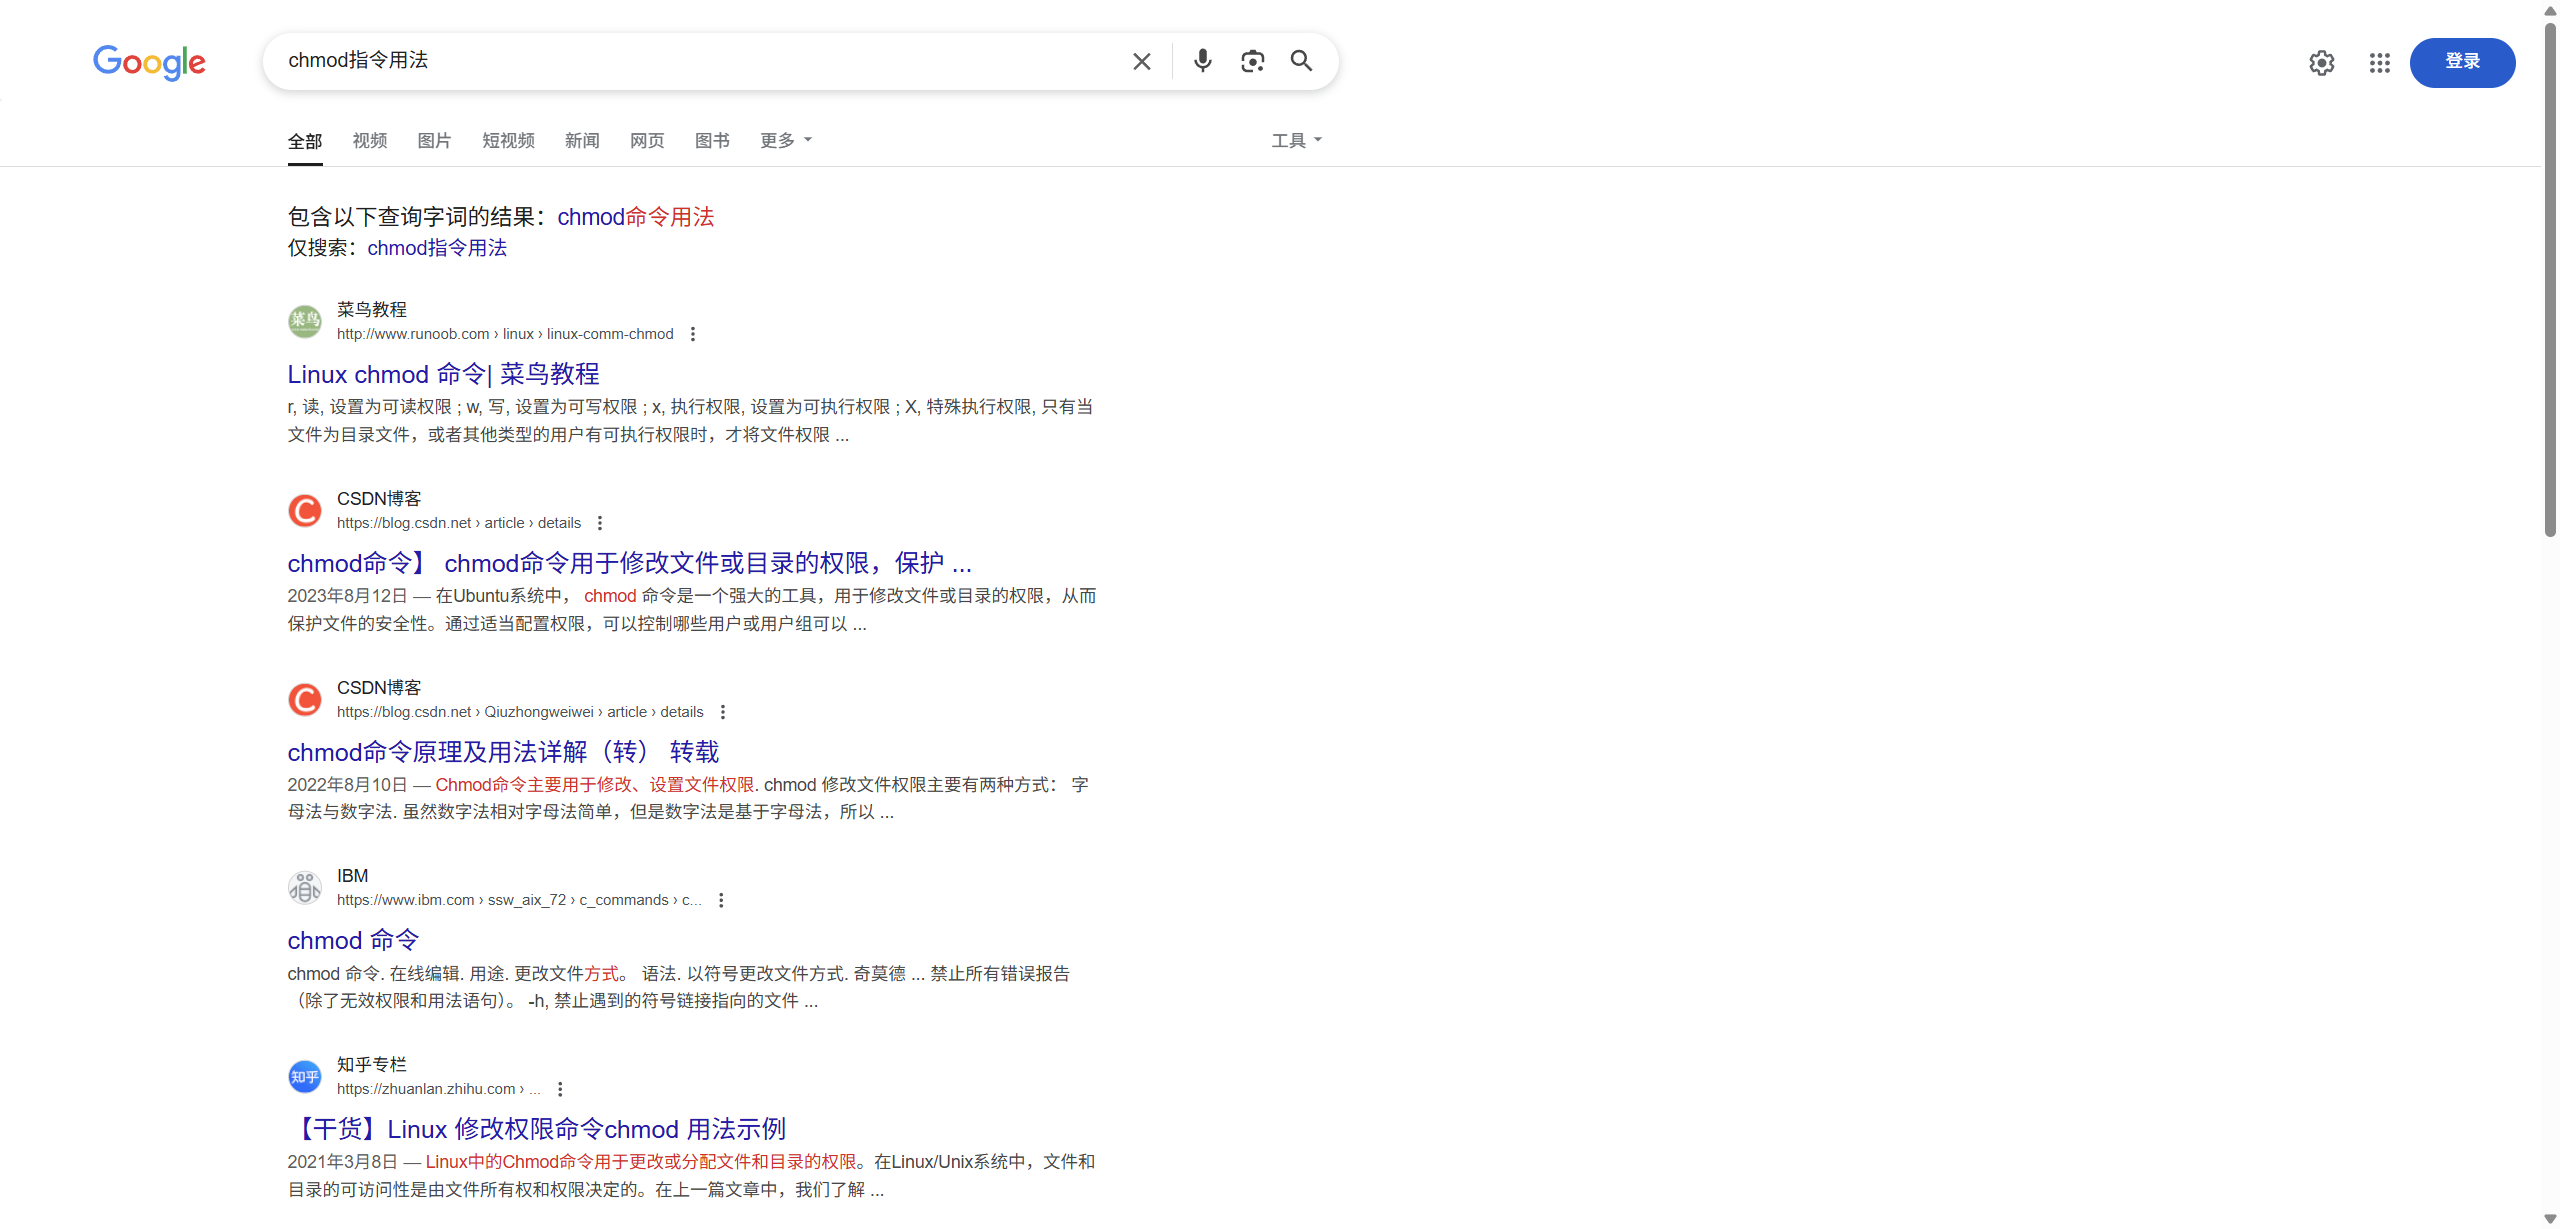Viewport: 2560px width, 1229px height.
Task: Open options for Qiuzhongweiwei CSDN result
Action: [x=723, y=712]
